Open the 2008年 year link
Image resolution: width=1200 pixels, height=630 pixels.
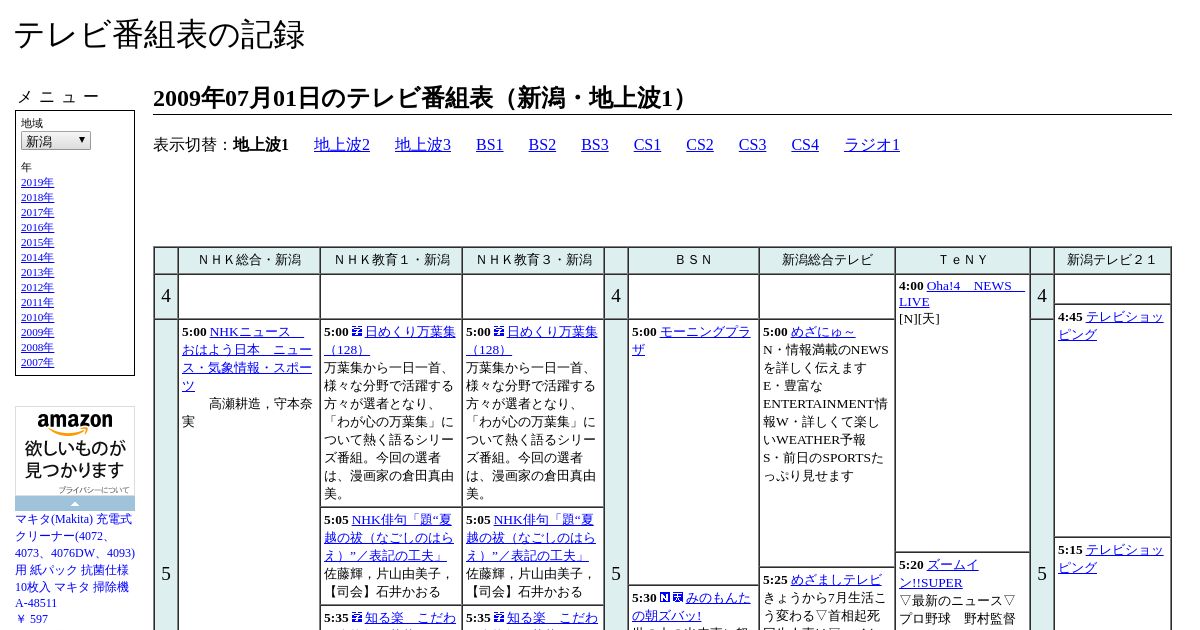37,347
